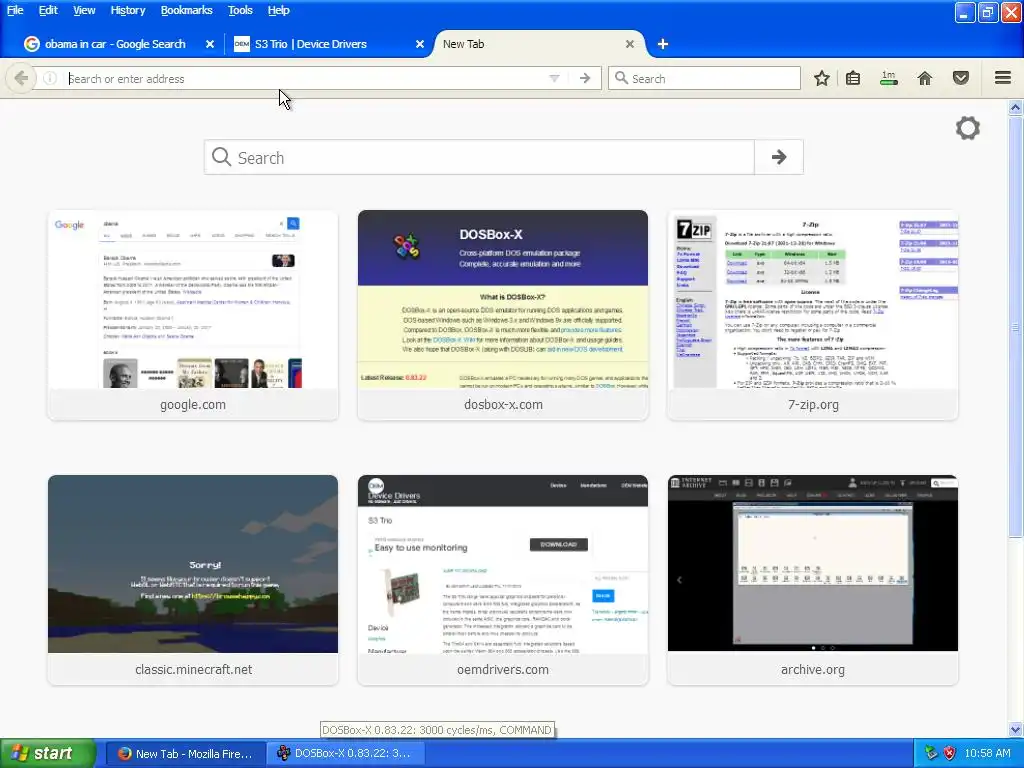Click the scrollbar down arrow
The width and height of the screenshot is (1024, 768).
(x=1016, y=729)
